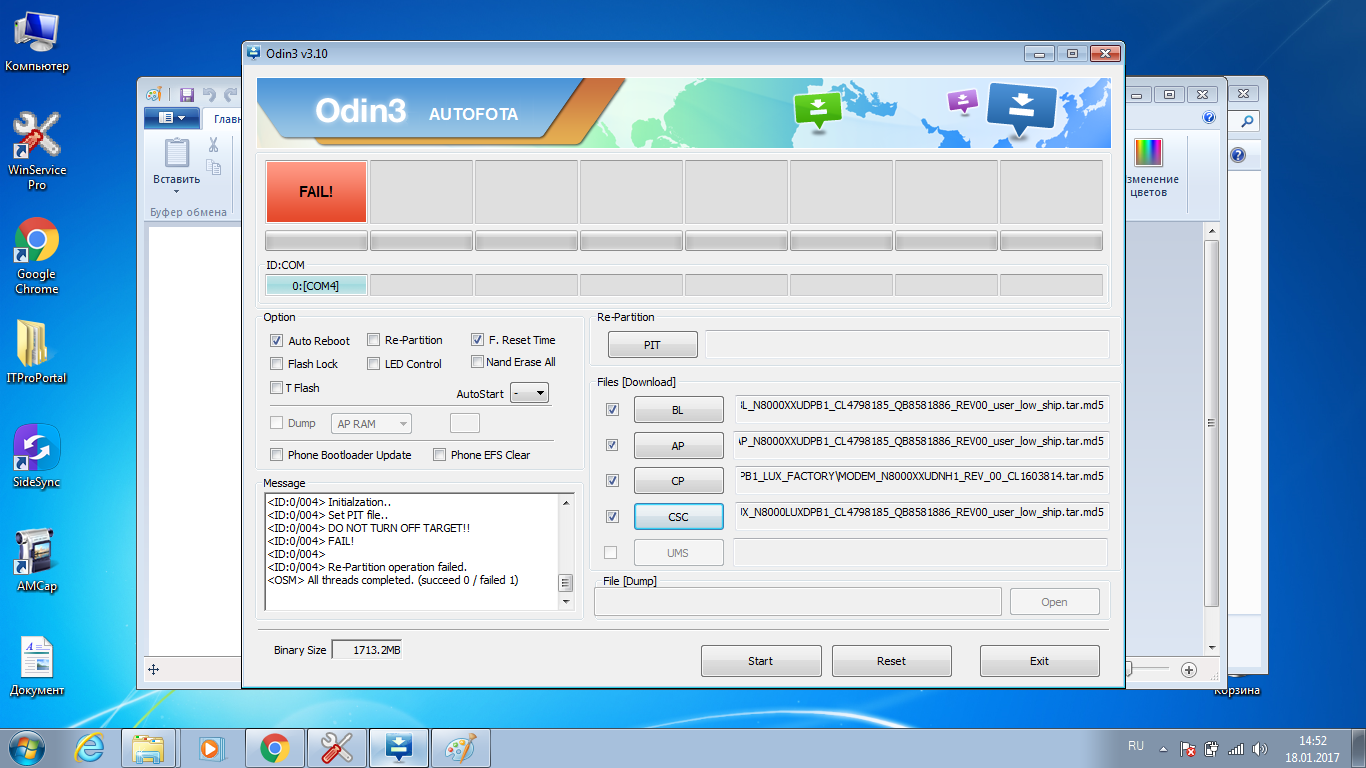Viewport: 1366px width, 768px height.
Task: Uncheck the Auto Reboot option
Action: point(277,341)
